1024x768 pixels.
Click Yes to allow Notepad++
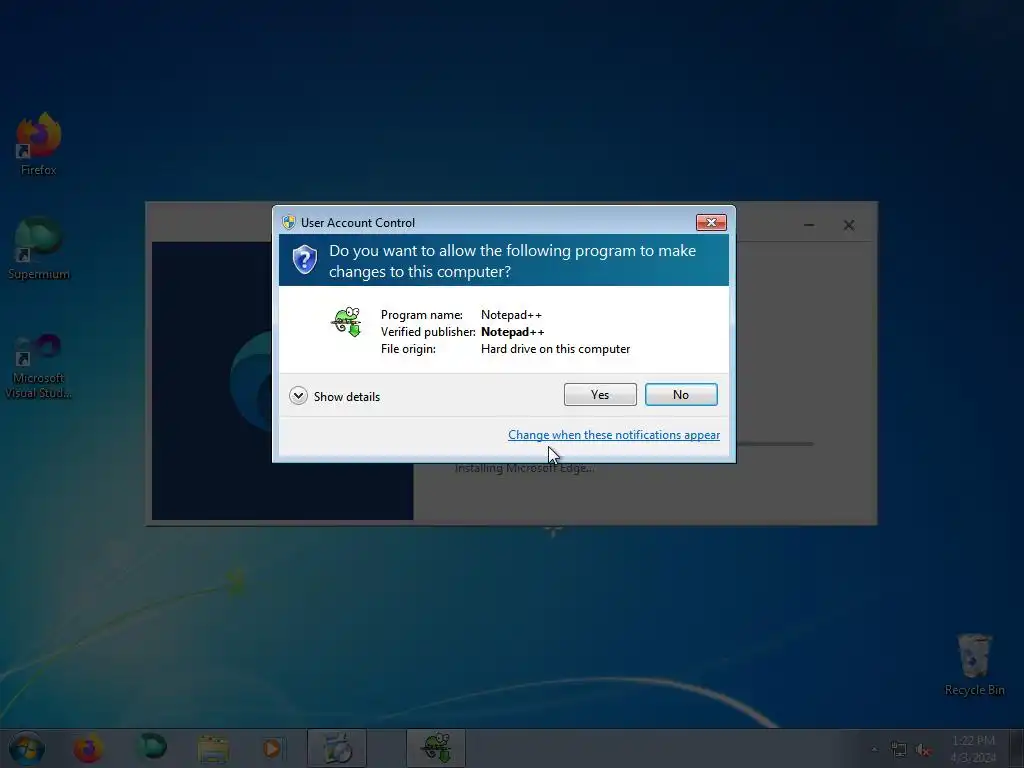(x=600, y=394)
